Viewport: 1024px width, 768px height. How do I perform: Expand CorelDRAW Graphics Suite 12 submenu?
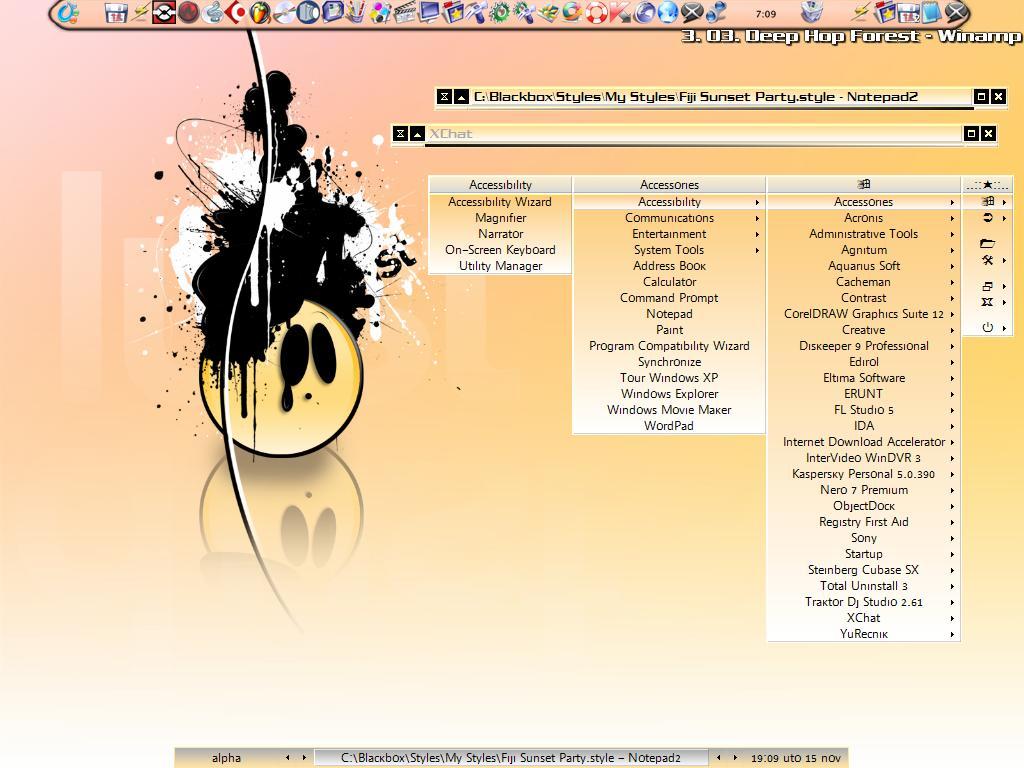click(863, 314)
